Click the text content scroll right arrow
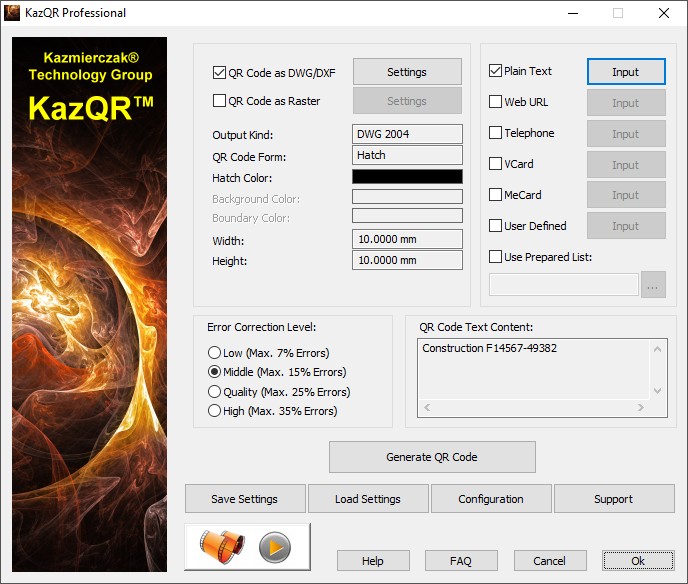688x584 pixels. click(641, 408)
